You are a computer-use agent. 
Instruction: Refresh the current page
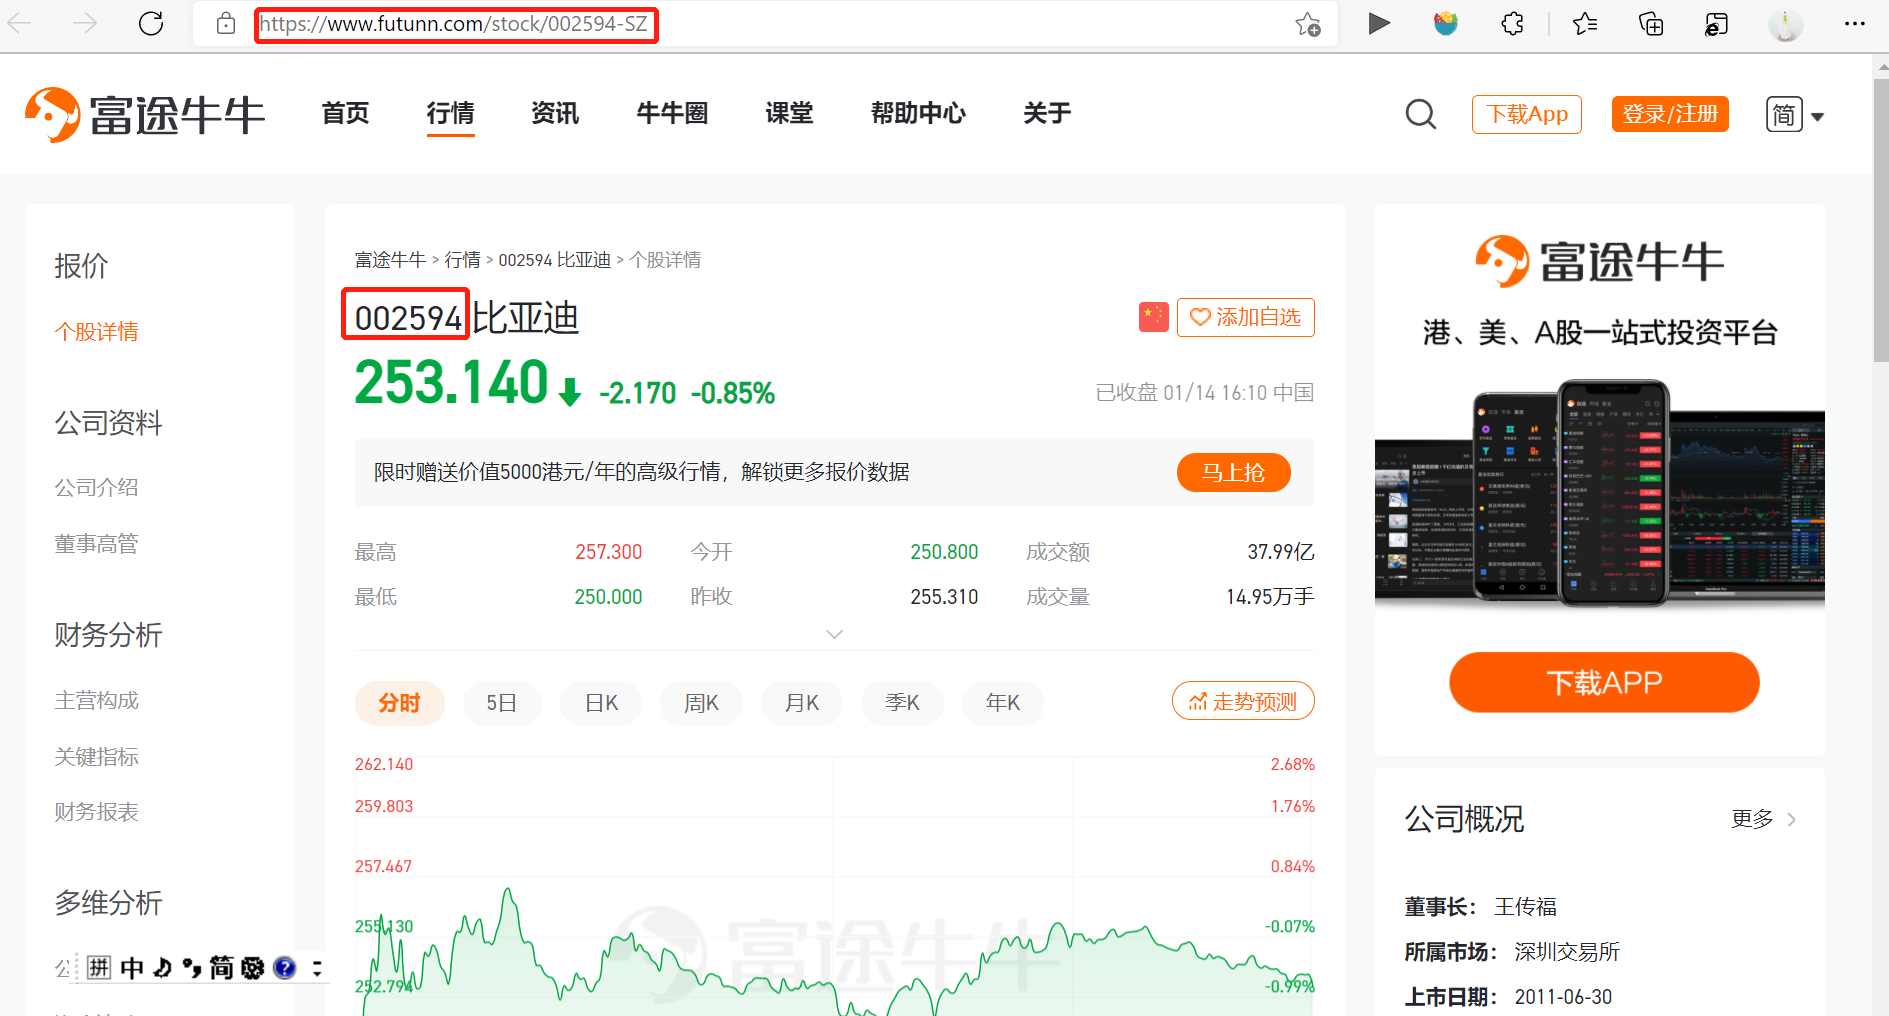pyautogui.click(x=151, y=23)
